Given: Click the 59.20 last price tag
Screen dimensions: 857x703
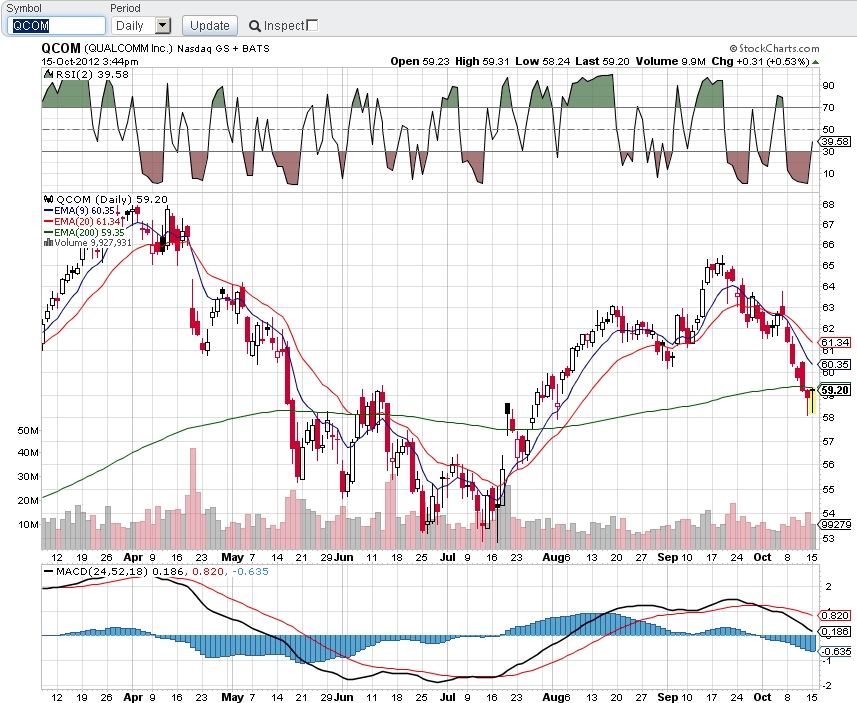Looking at the screenshot, I should coord(835,390).
